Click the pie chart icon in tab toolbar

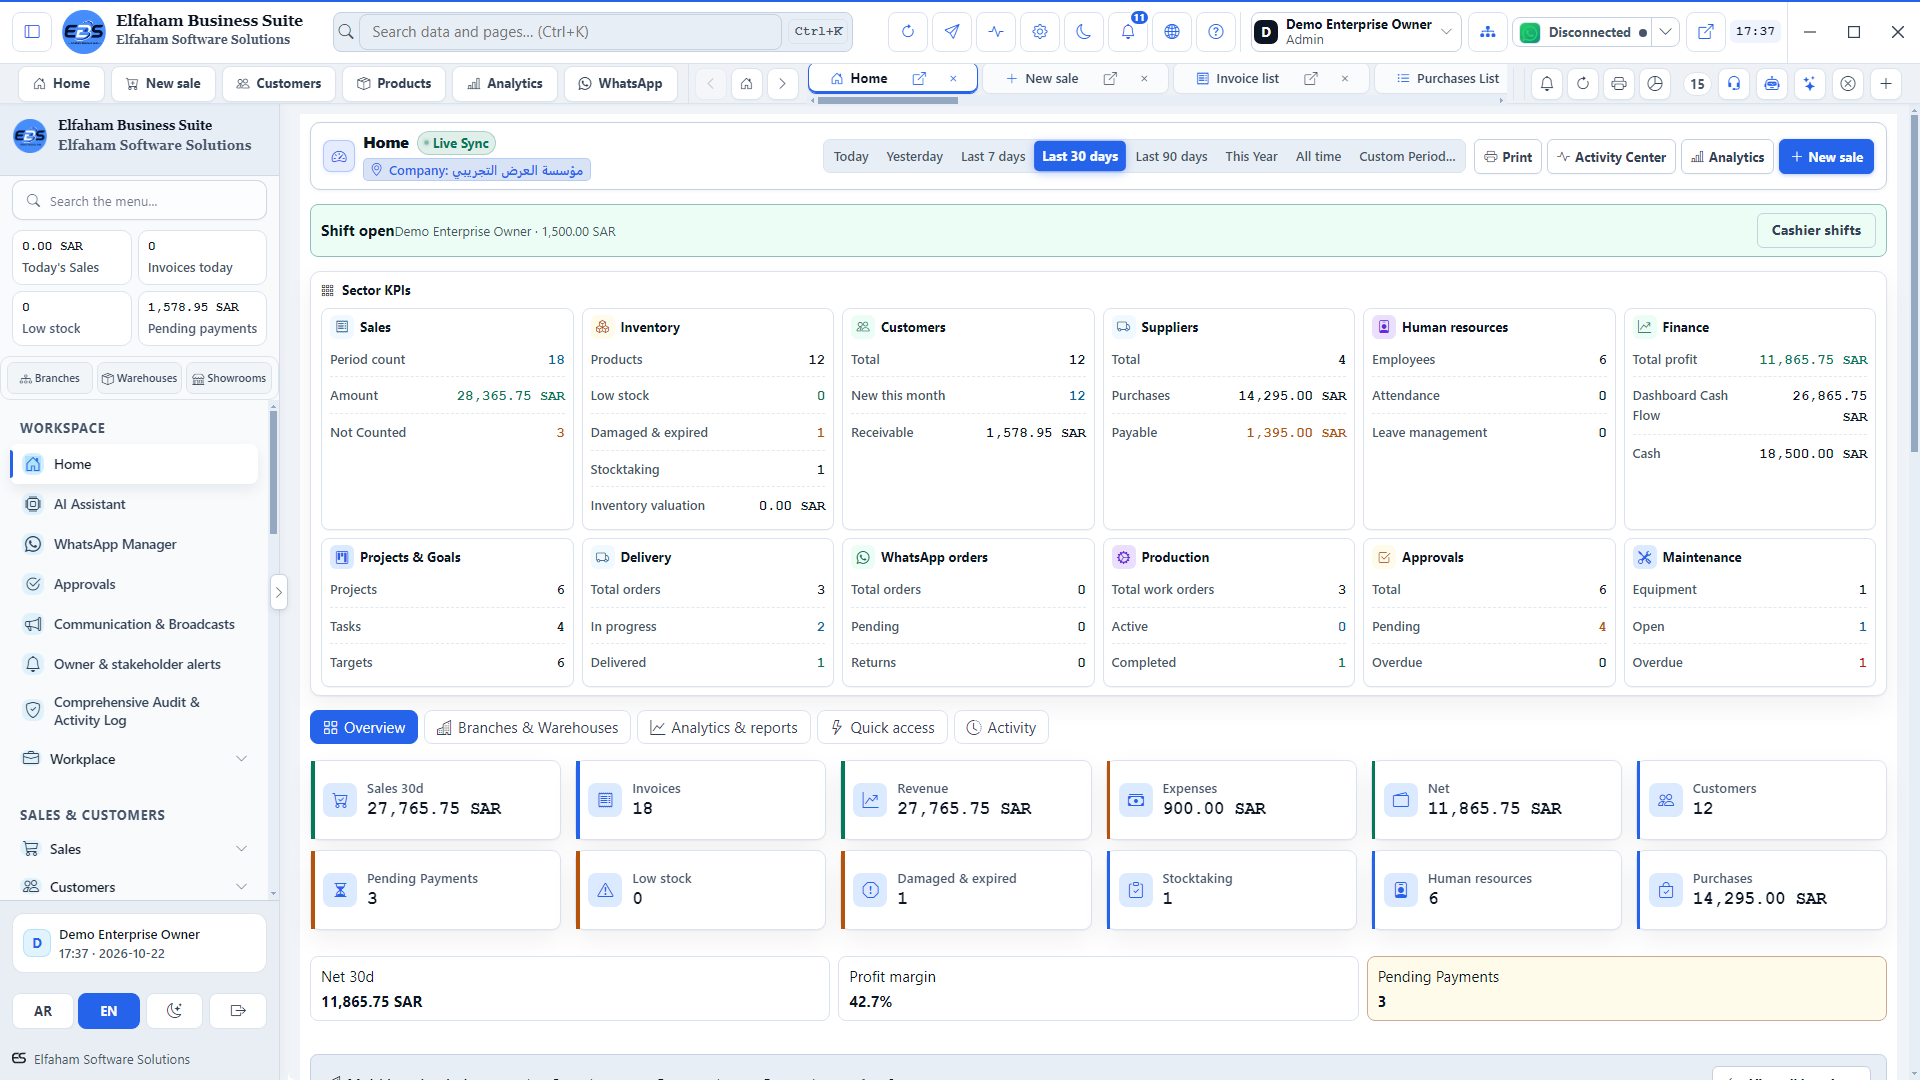click(1656, 84)
